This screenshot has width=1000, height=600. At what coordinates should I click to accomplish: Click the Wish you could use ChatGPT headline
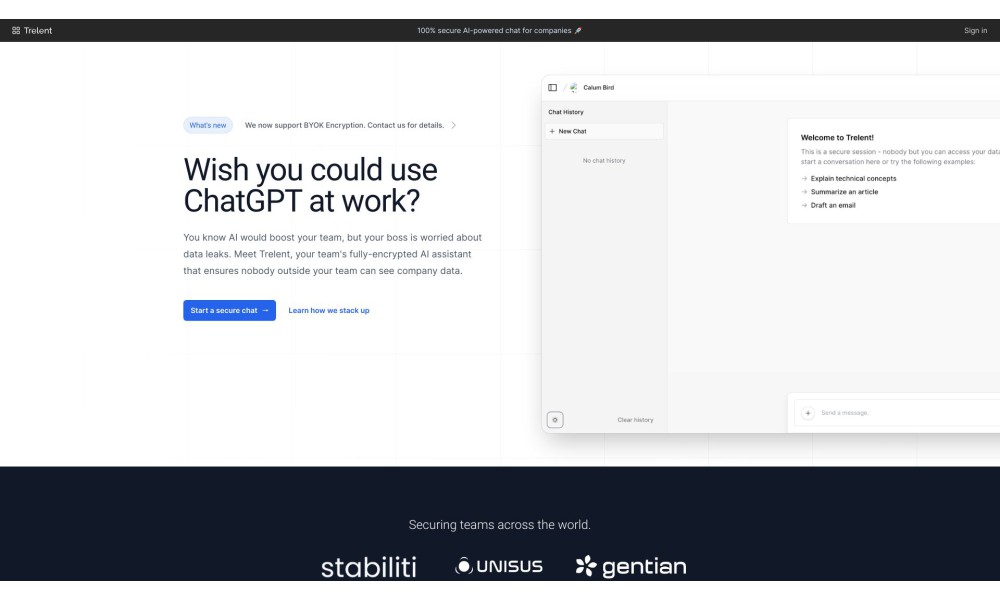coord(311,185)
